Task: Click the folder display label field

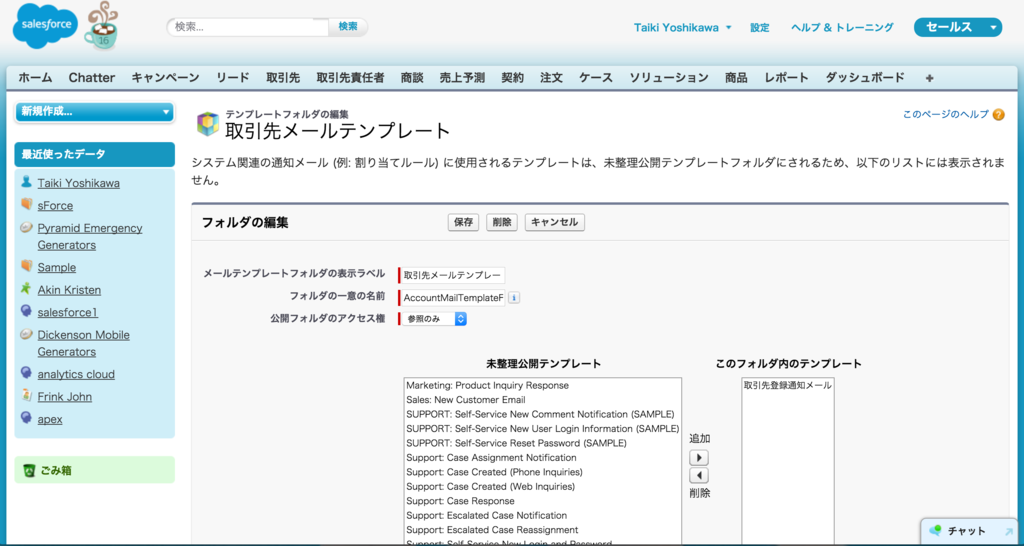Action: pyautogui.click(x=452, y=276)
